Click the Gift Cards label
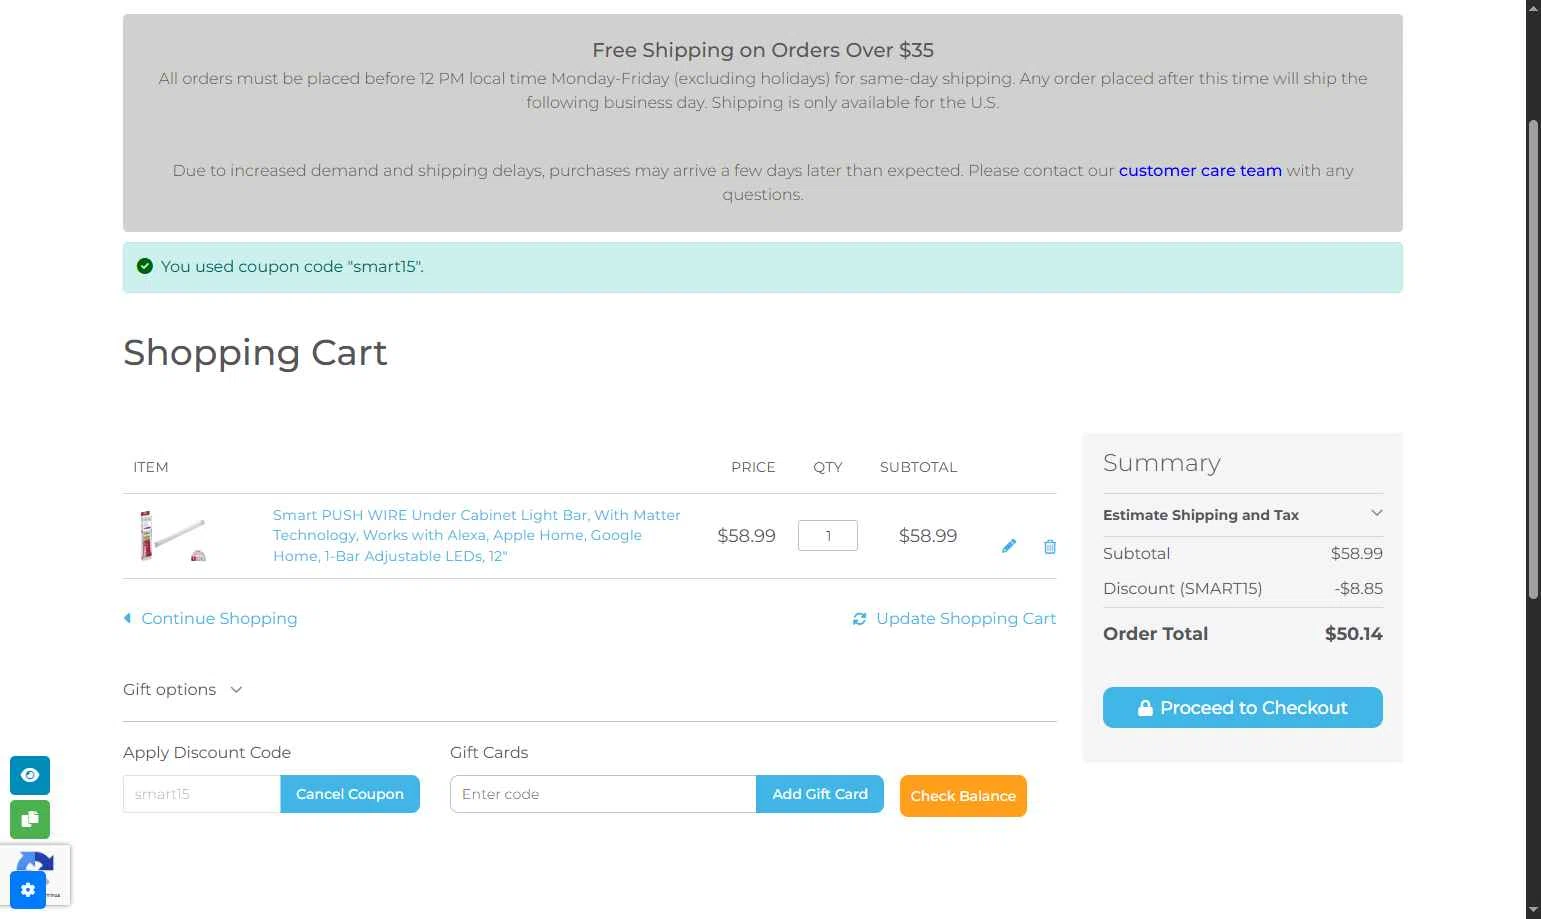Screen dimensions: 1541x919 point(489,752)
